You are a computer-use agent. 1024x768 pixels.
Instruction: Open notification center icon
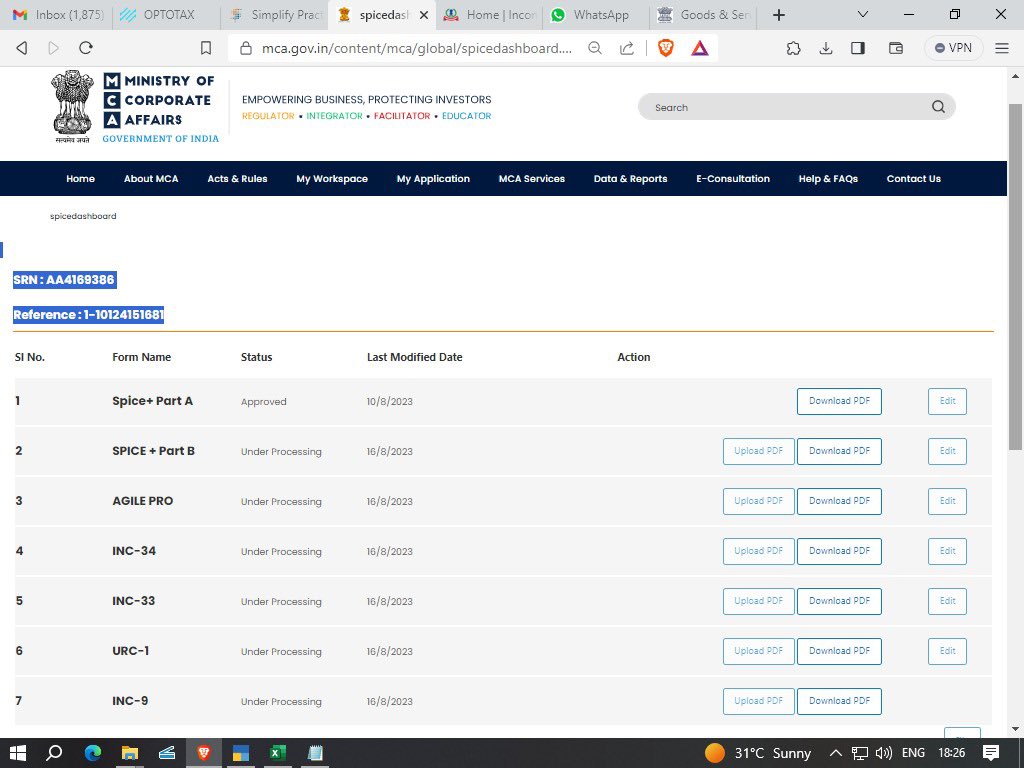990,753
